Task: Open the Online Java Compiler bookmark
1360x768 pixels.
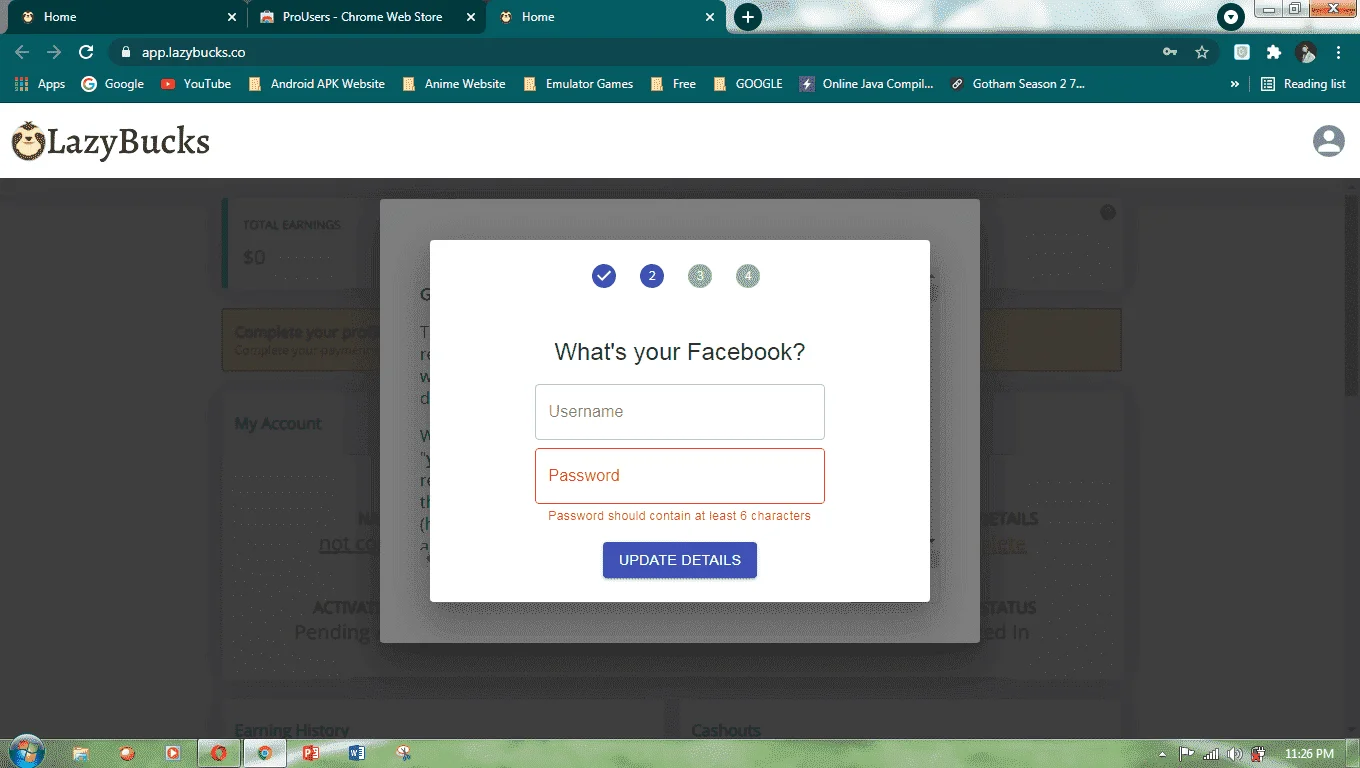Action: click(867, 84)
